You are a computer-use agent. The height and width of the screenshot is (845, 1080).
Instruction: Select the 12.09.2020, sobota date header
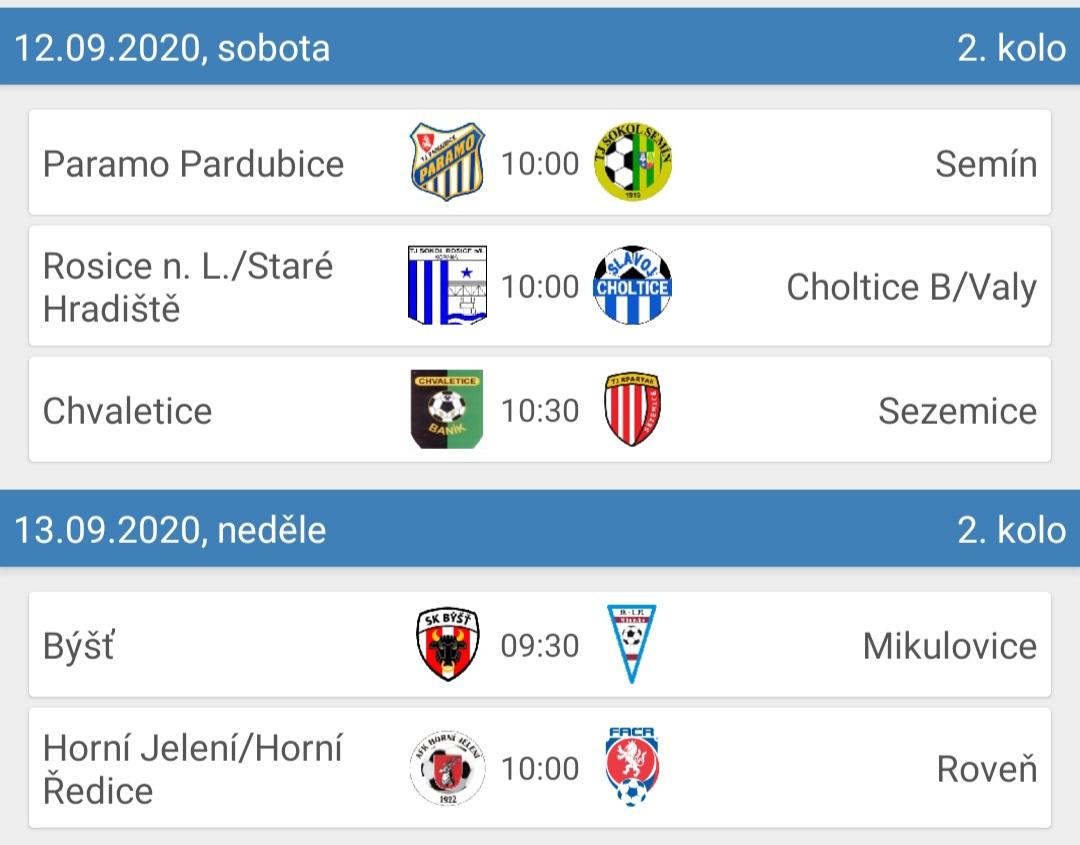[172, 48]
